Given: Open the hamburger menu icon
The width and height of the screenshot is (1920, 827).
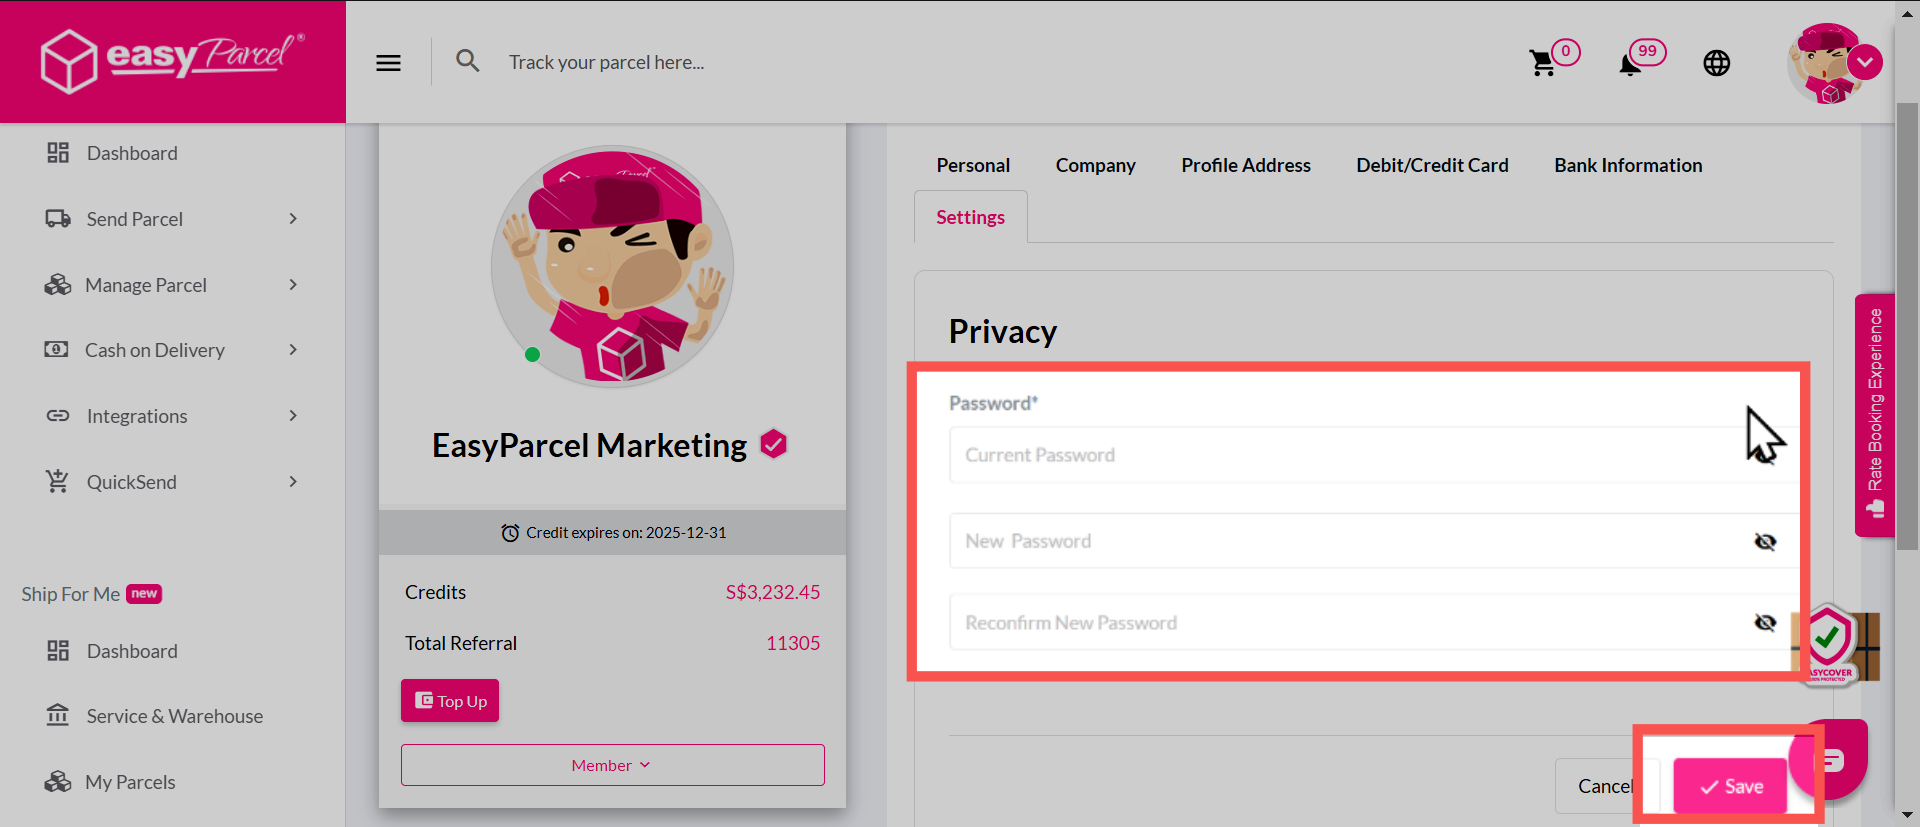Looking at the screenshot, I should (x=388, y=63).
